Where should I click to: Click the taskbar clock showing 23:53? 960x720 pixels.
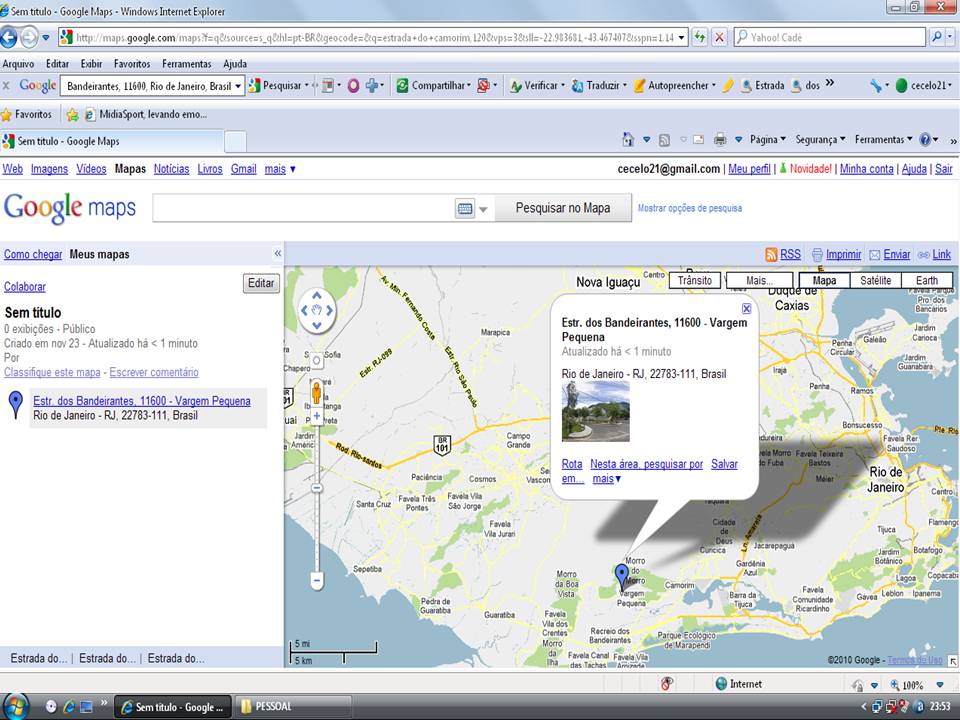pos(940,707)
